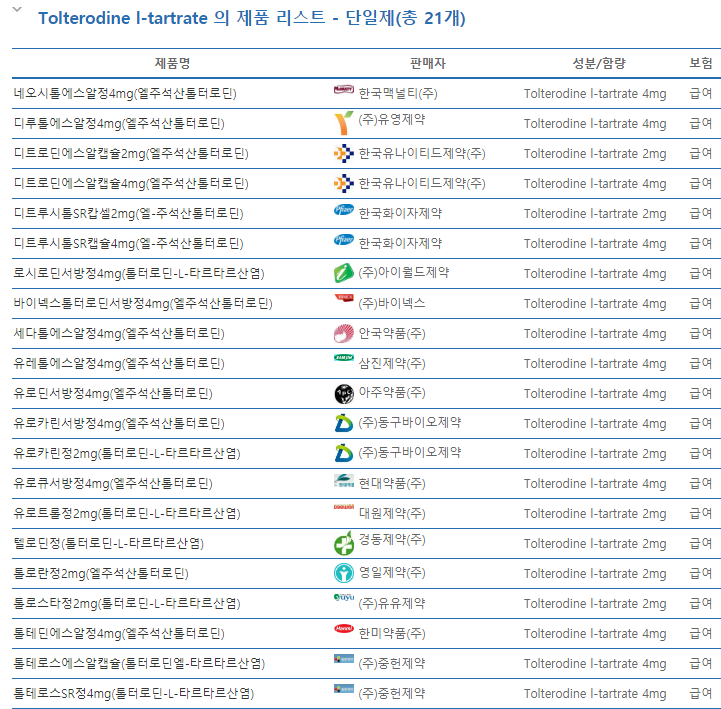Select seller name 삼진제약(주)
The height and width of the screenshot is (709, 721).
pos(392,364)
